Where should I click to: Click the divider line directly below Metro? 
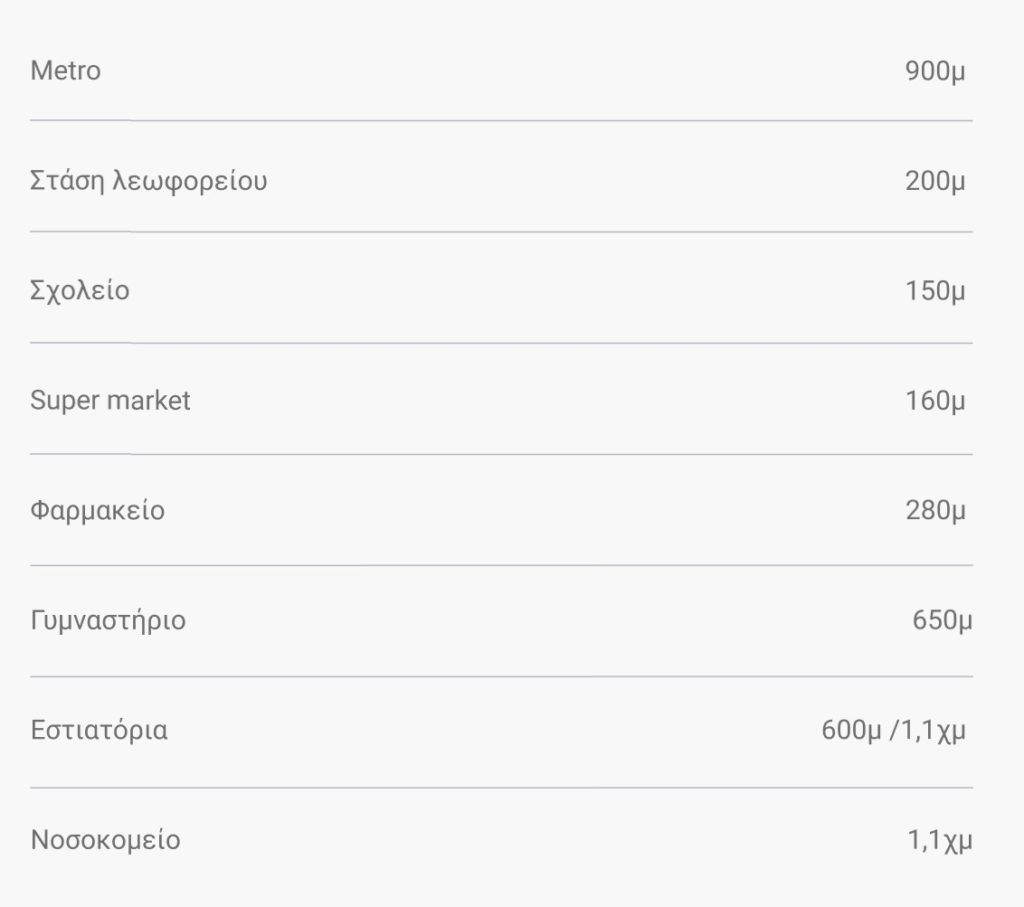click(501, 121)
